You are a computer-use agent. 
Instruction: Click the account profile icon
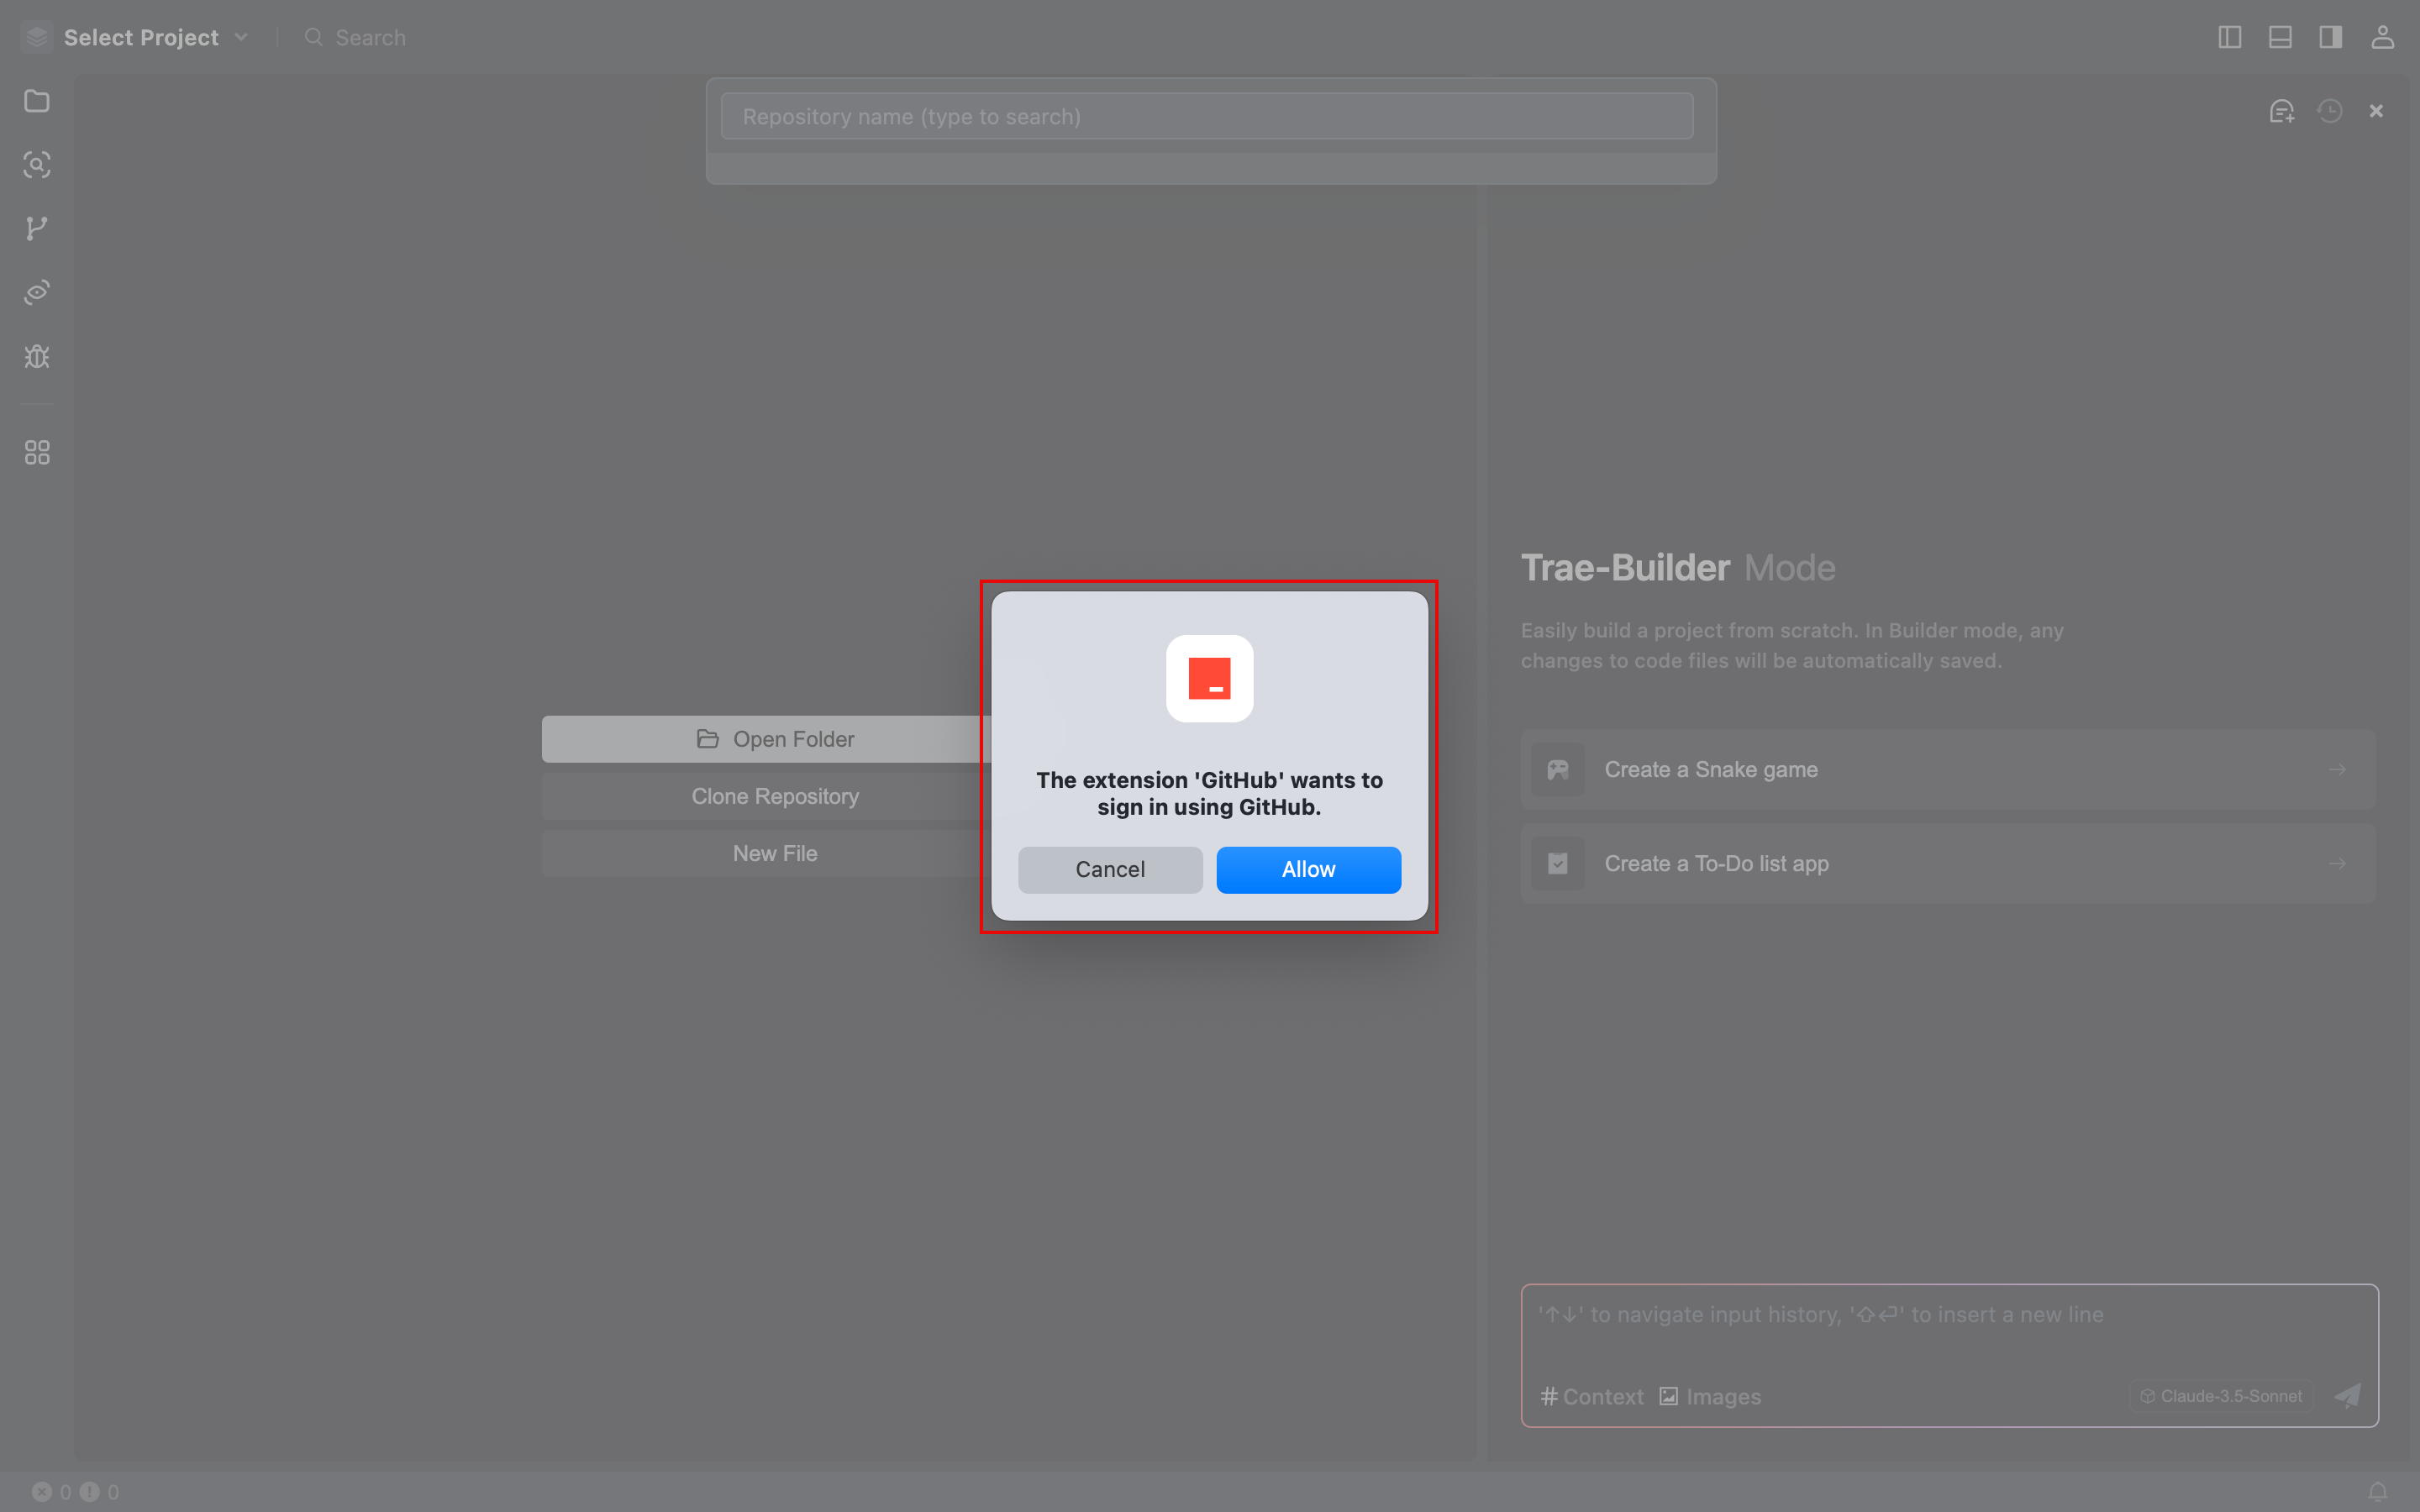point(2382,37)
